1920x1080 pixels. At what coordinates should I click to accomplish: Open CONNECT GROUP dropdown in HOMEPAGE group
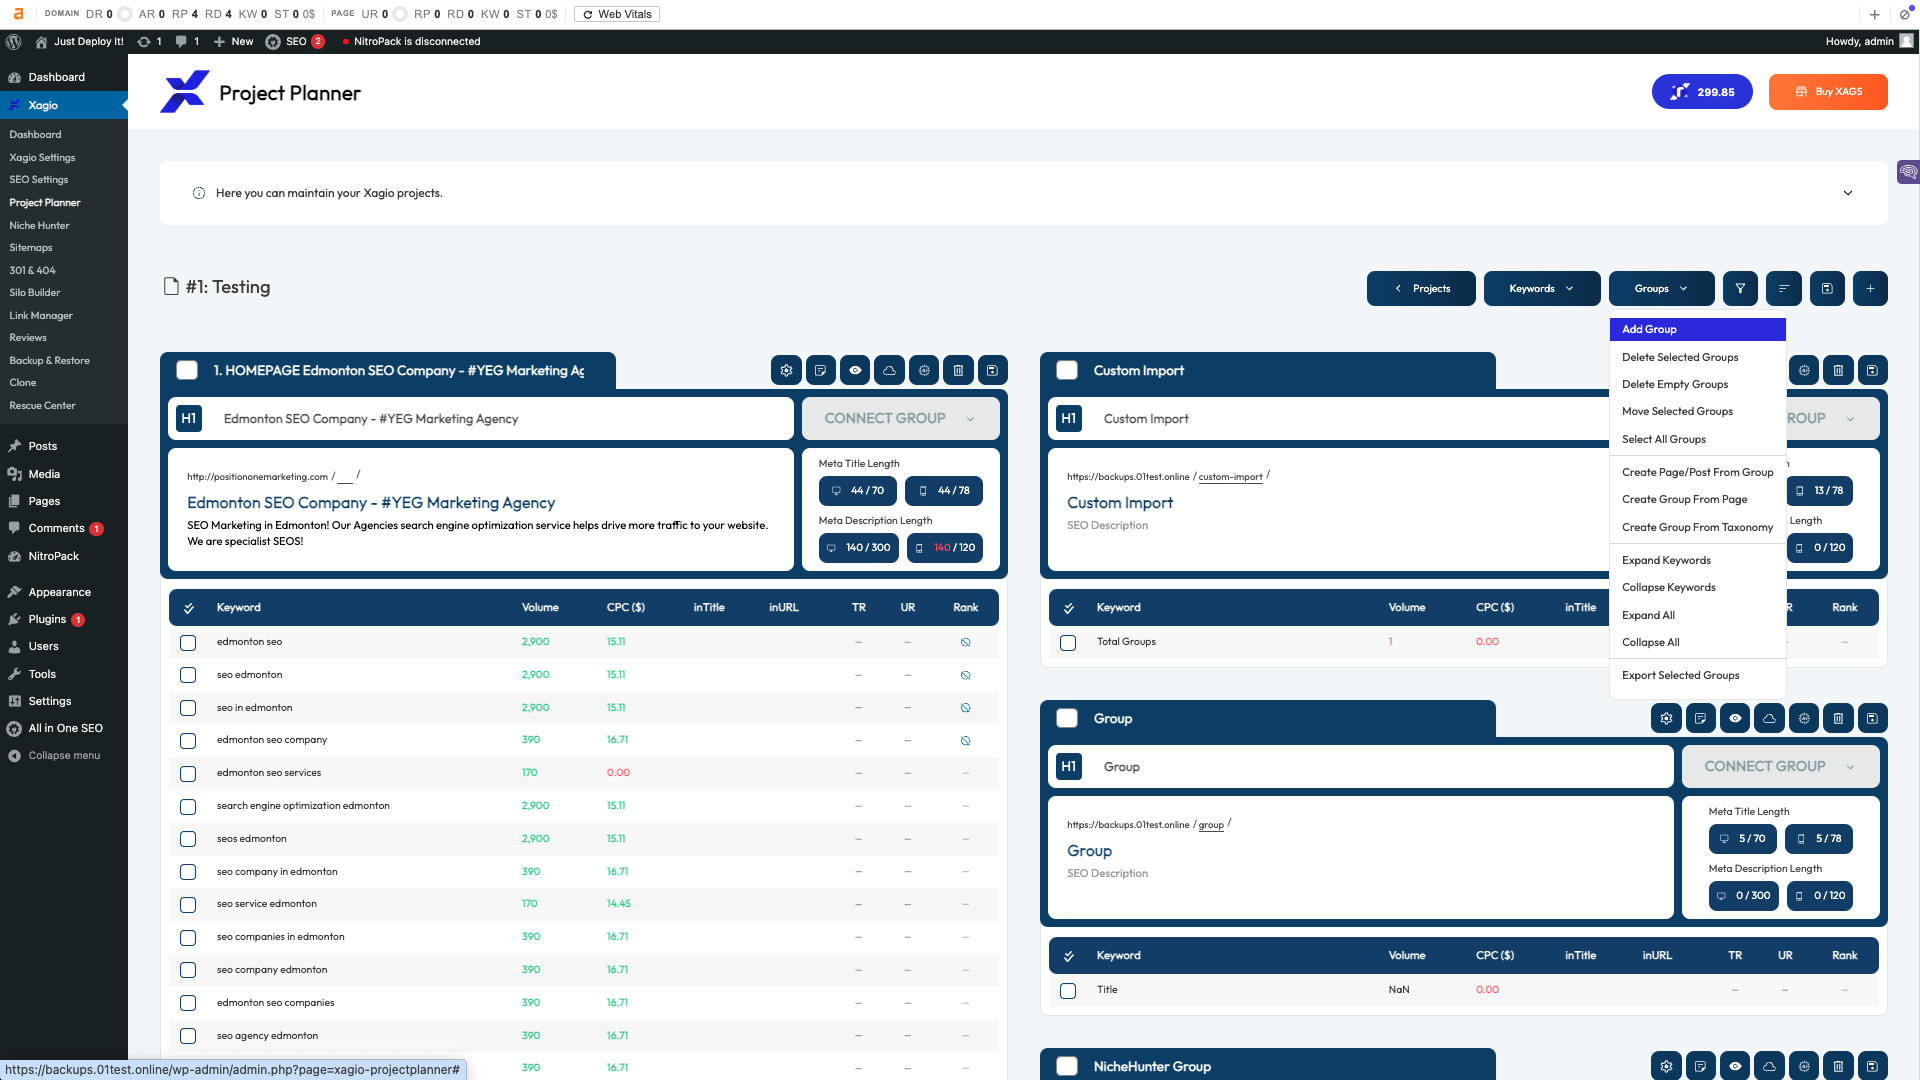(900, 418)
